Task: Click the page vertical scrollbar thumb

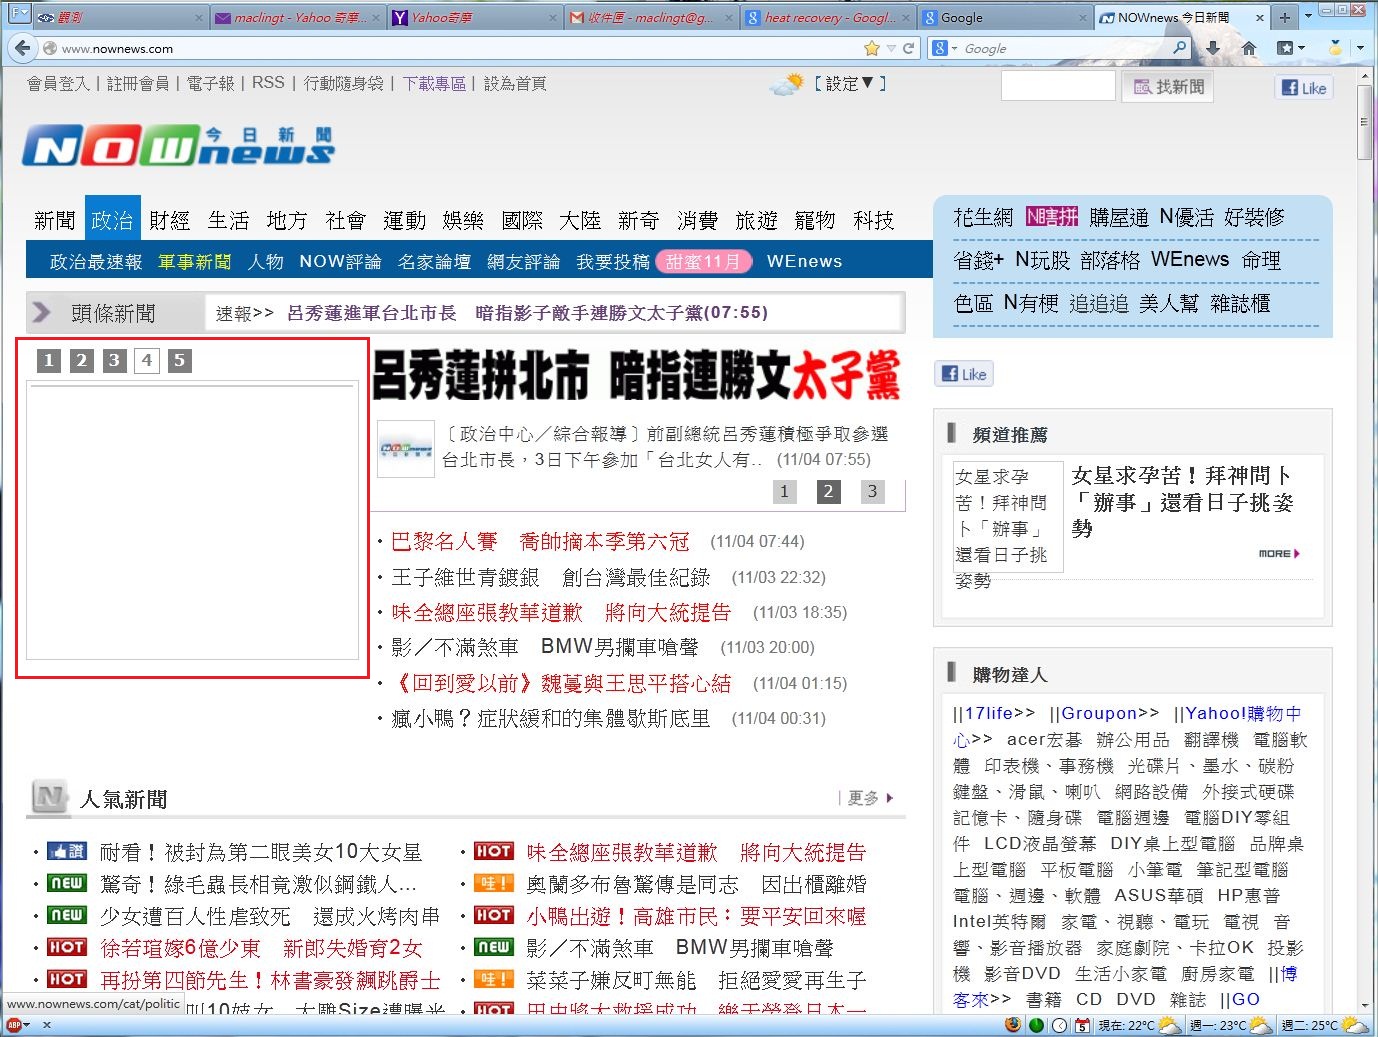Action: [x=1365, y=122]
